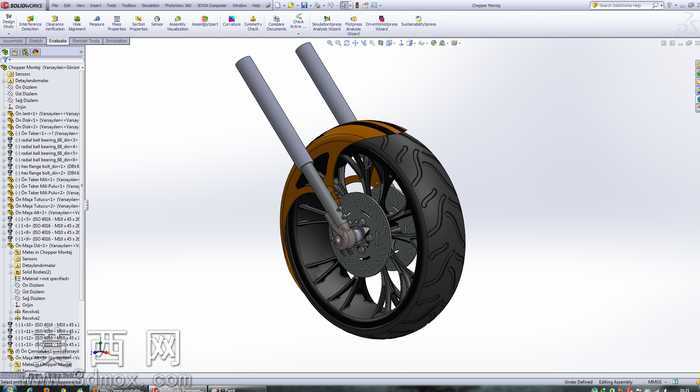This screenshot has width=700, height=392.
Task: Click Zoom to Fit in view toolbar
Action: [x=330, y=43]
